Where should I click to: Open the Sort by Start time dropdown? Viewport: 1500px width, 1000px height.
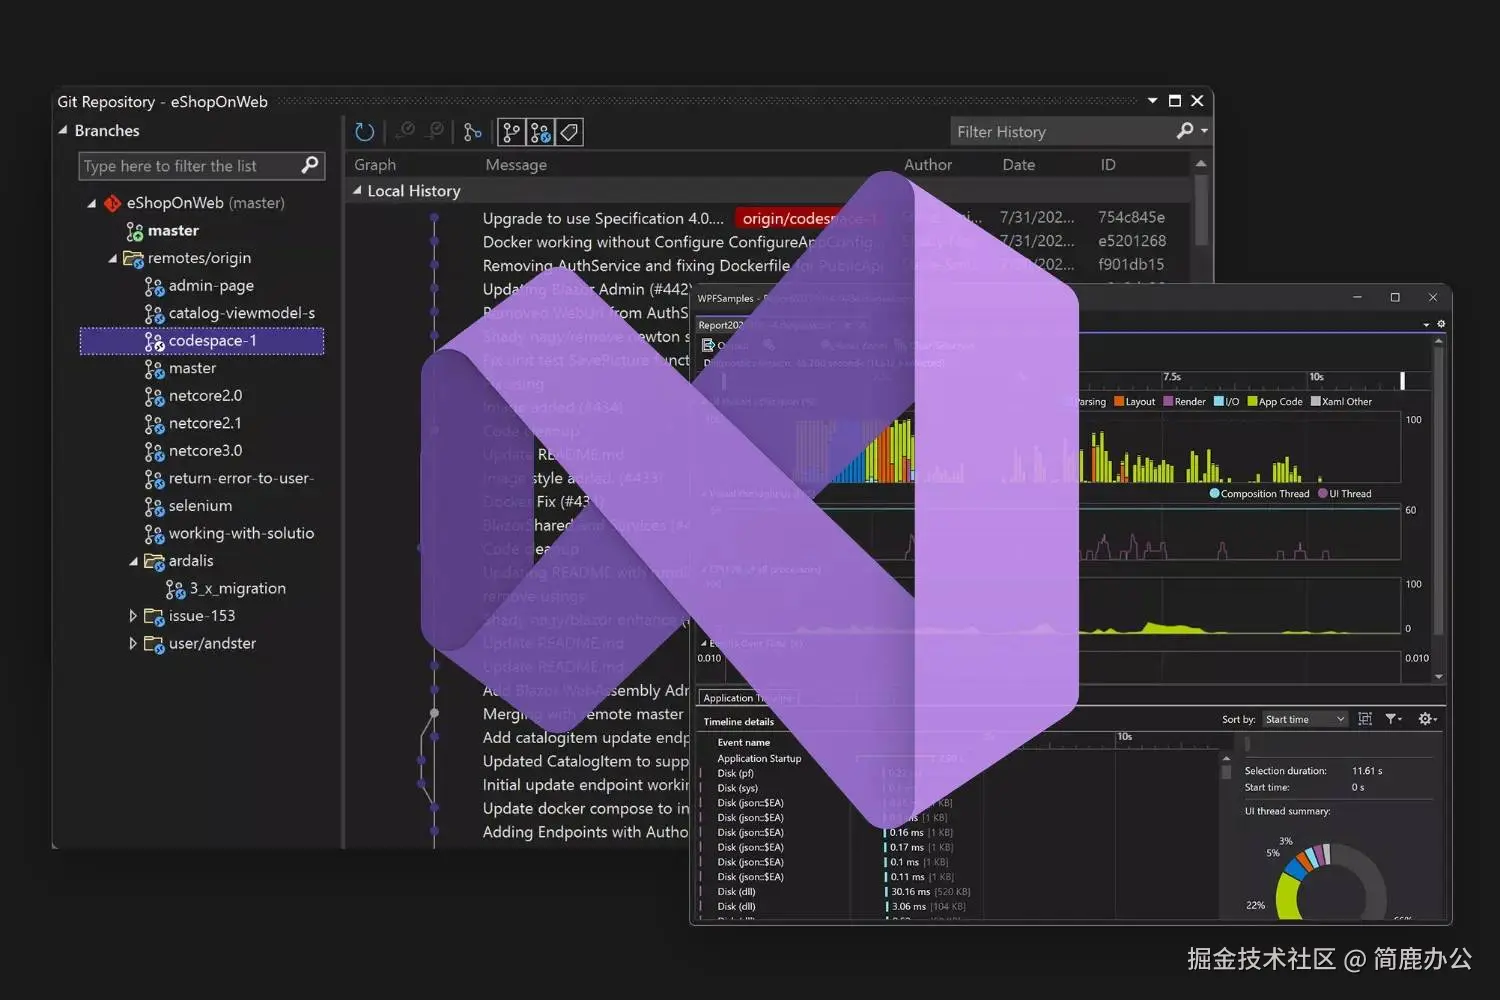click(x=1305, y=718)
